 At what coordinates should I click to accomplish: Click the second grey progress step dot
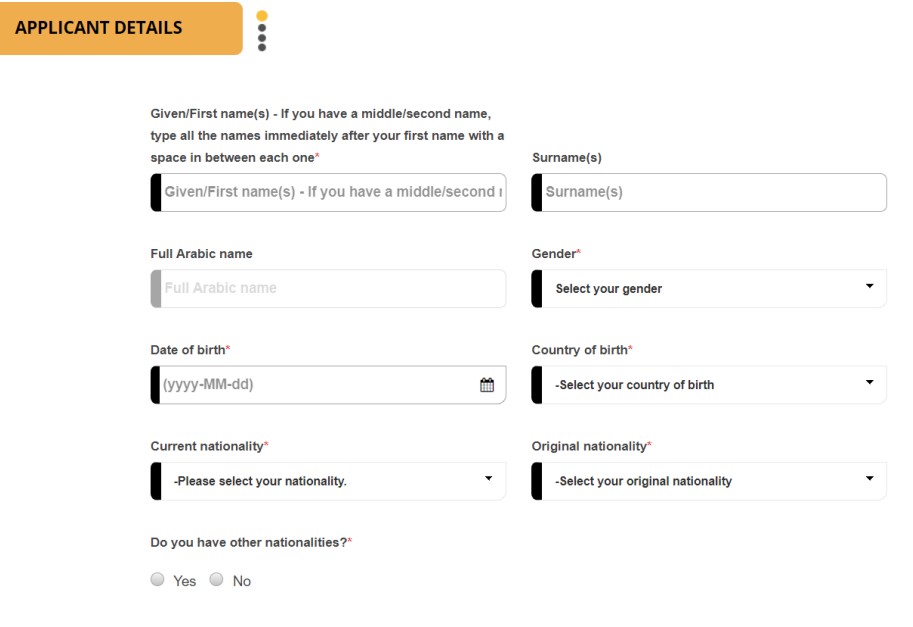262,38
